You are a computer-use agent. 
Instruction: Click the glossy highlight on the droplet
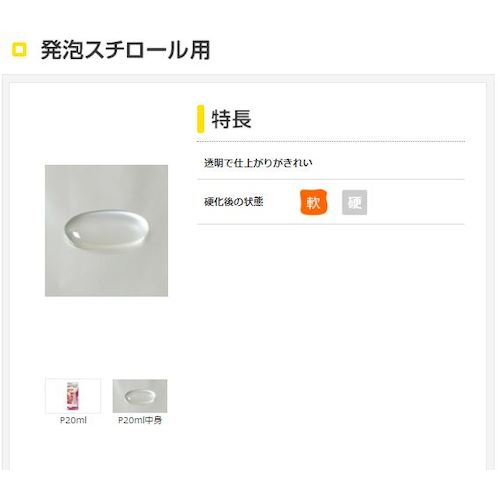(x=75, y=234)
